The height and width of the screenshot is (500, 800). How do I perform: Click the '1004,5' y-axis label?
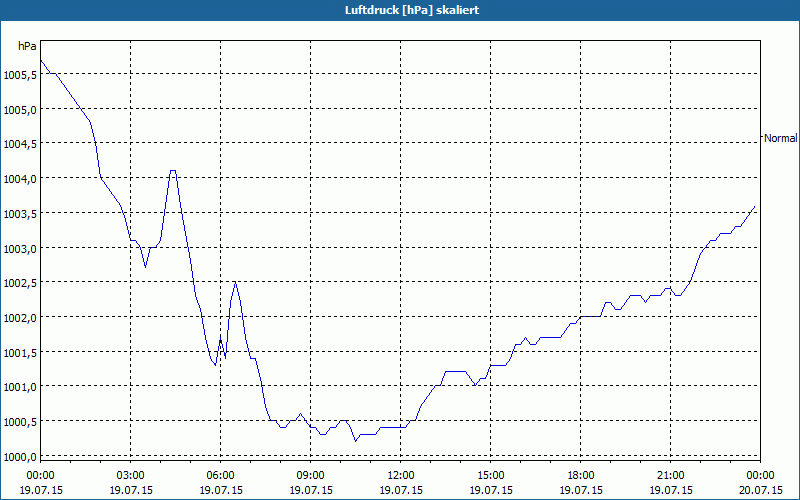[x=20, y=144]
